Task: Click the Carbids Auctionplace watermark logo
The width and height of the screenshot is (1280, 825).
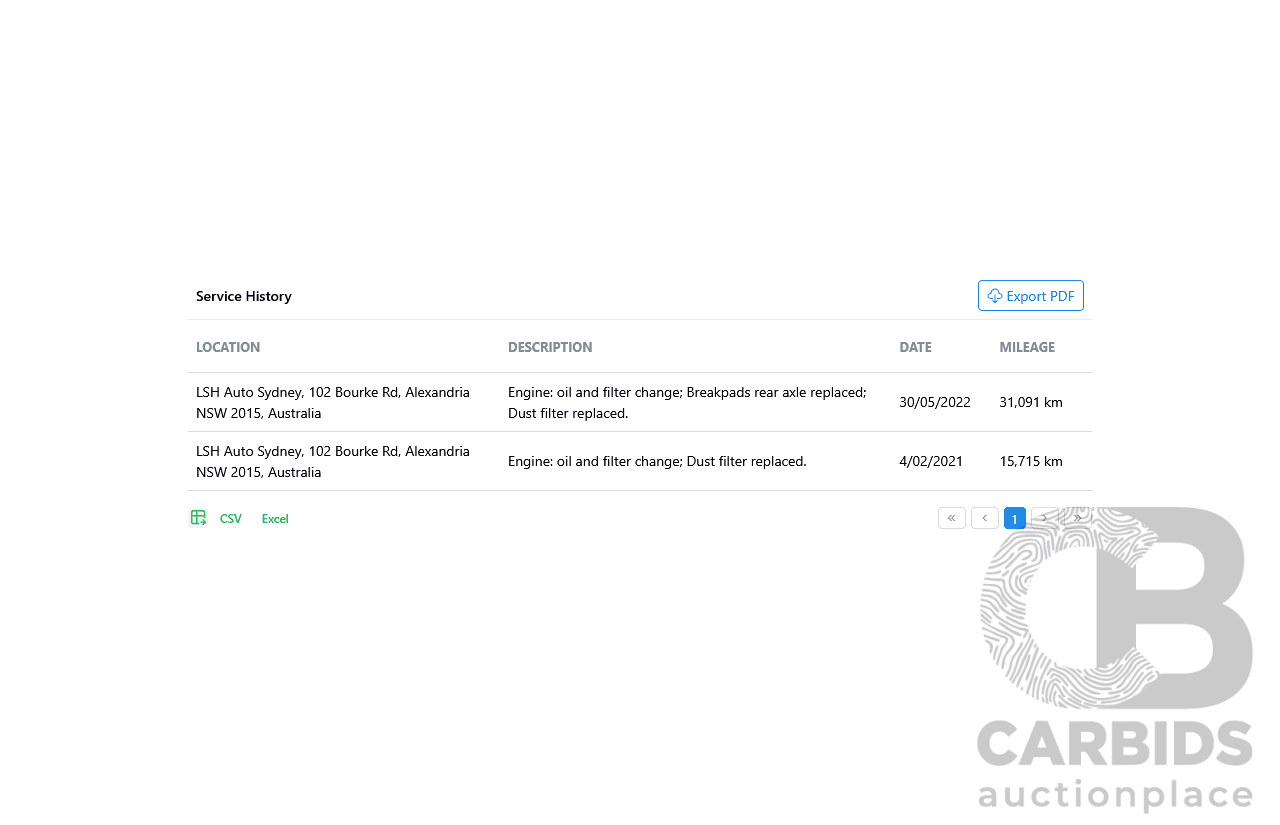Action: (1115, 660)
